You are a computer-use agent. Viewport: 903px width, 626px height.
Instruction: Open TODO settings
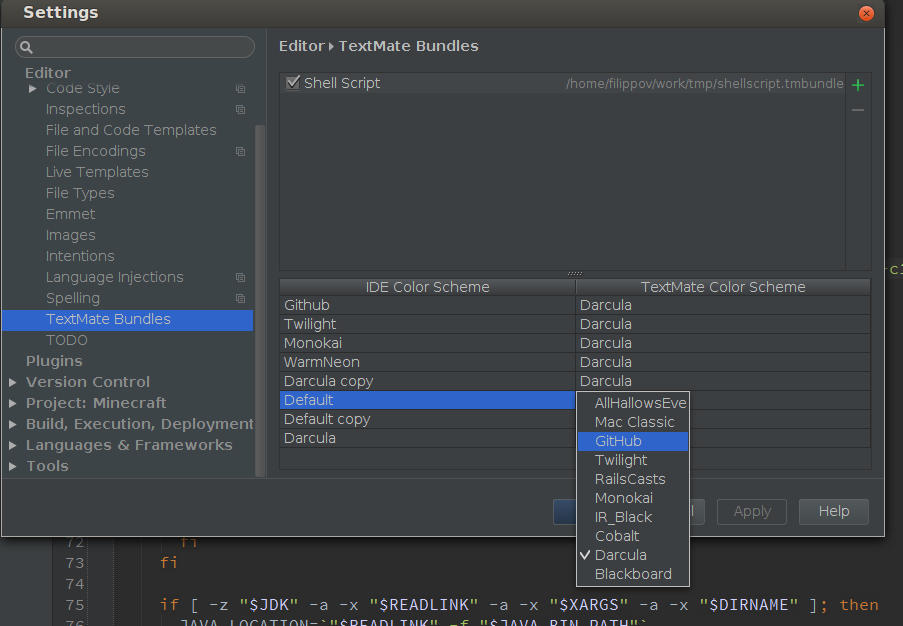pyautogui.click(x=67, y=340)
